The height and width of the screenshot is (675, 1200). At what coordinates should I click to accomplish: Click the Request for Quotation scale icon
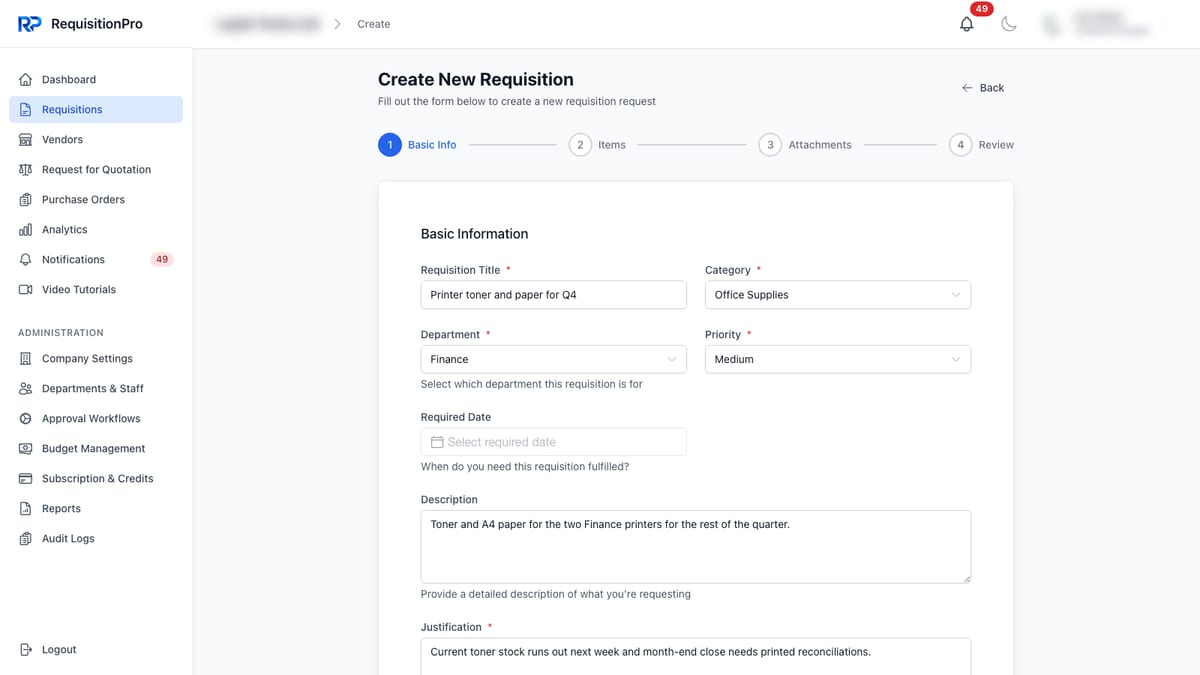point(26,170)
